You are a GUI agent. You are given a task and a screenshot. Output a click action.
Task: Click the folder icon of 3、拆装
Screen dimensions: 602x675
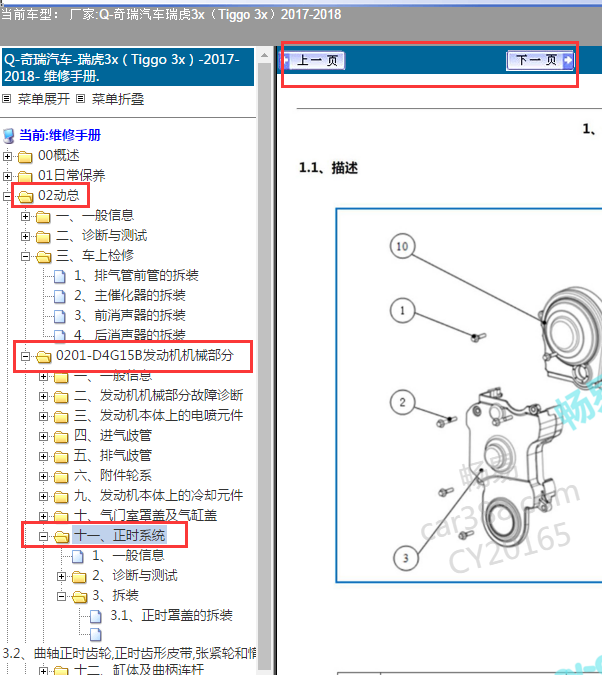coord(80,597)
